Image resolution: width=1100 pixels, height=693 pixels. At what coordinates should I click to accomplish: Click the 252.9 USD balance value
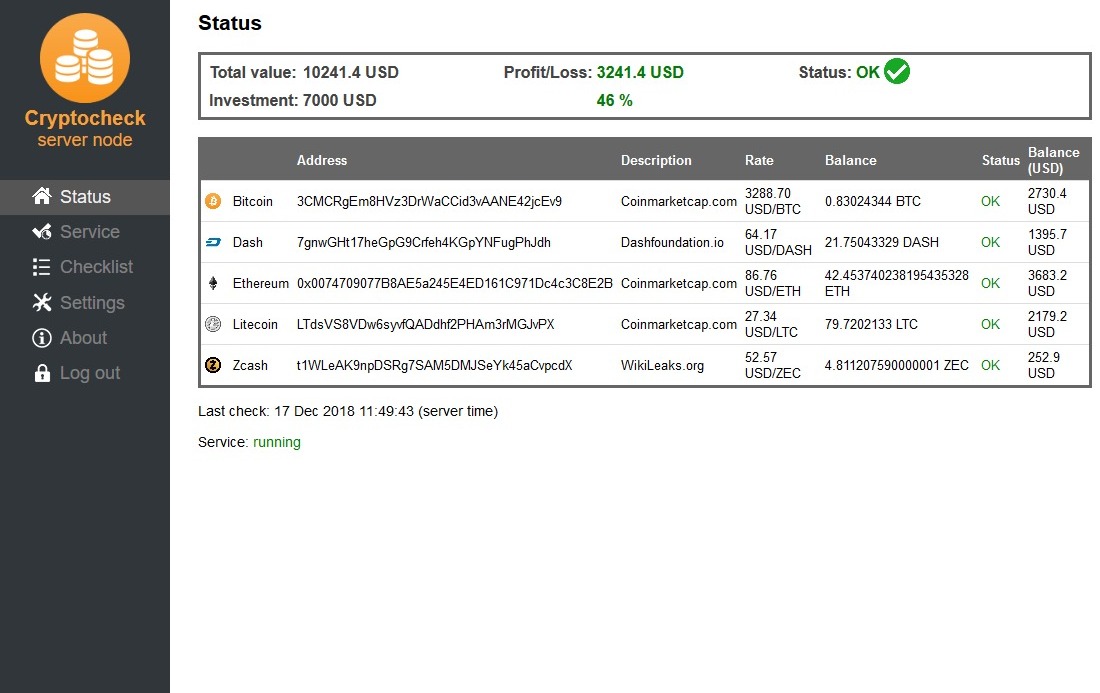[1044, 365]
